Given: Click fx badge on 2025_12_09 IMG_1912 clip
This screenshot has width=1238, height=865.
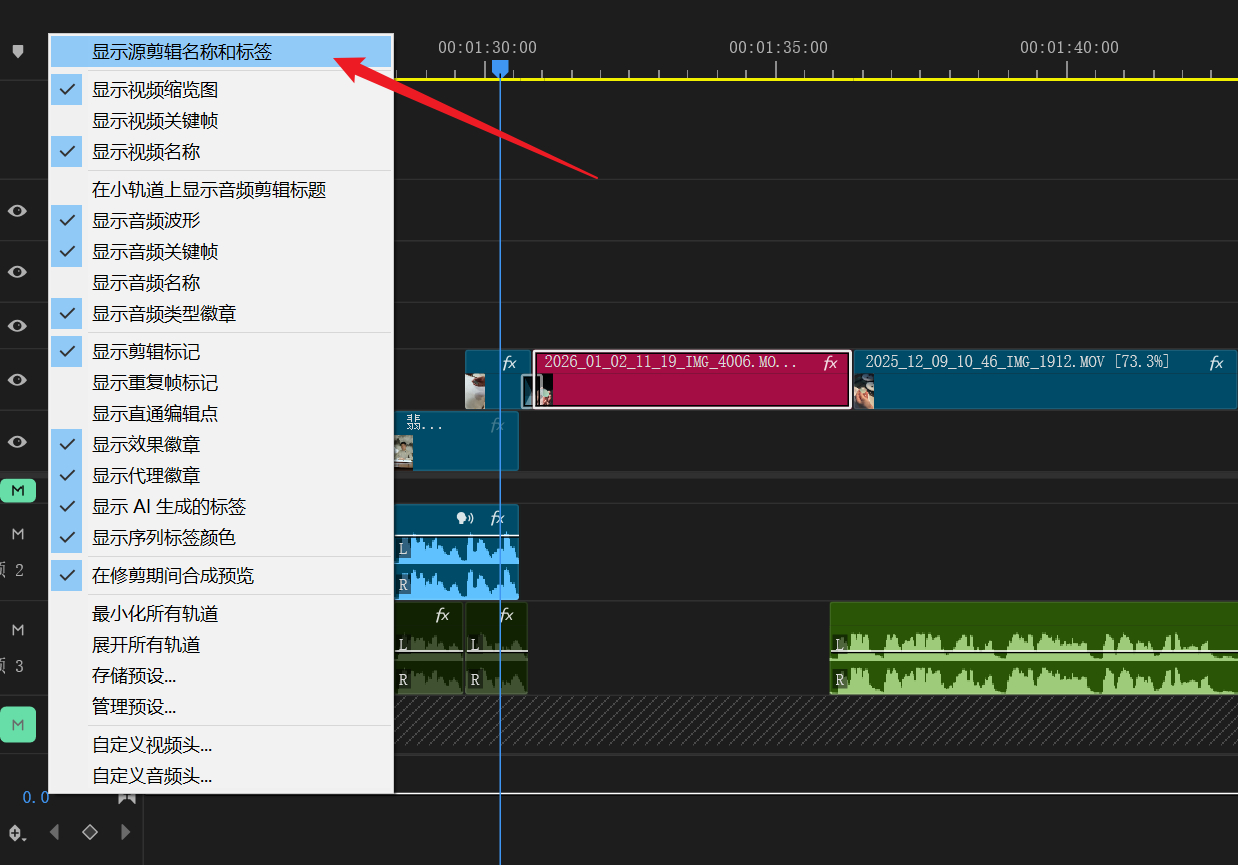Looking at the screenshot, I should click(1216, 363).
